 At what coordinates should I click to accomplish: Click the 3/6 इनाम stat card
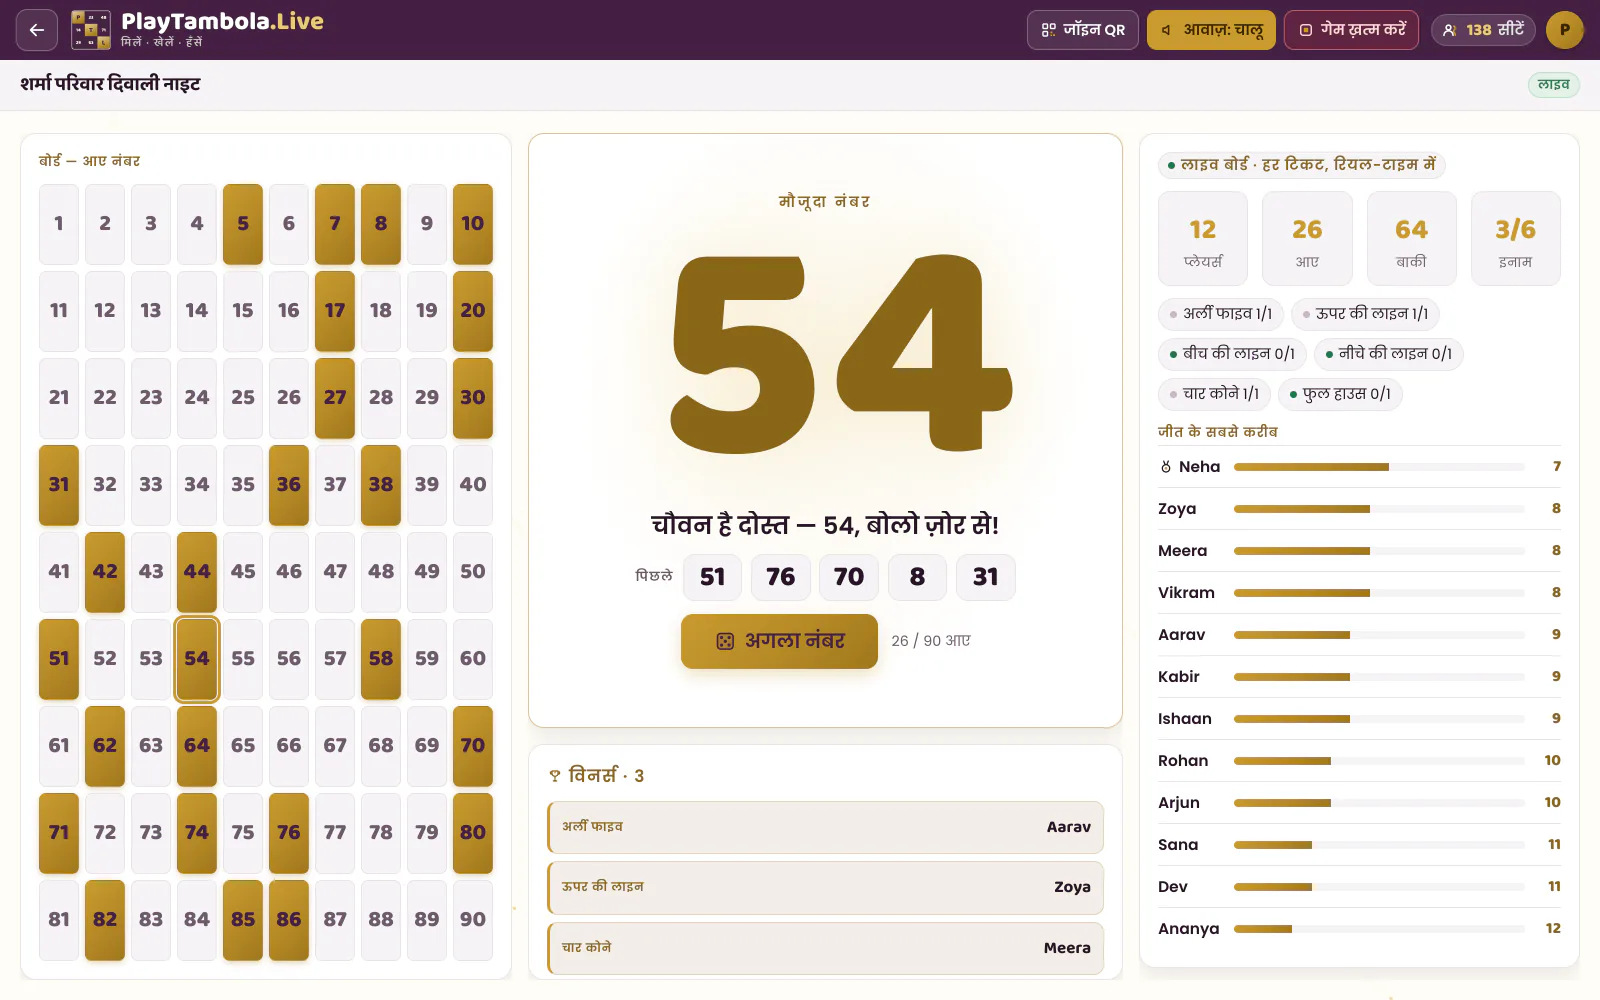(x=1515, y=239)
